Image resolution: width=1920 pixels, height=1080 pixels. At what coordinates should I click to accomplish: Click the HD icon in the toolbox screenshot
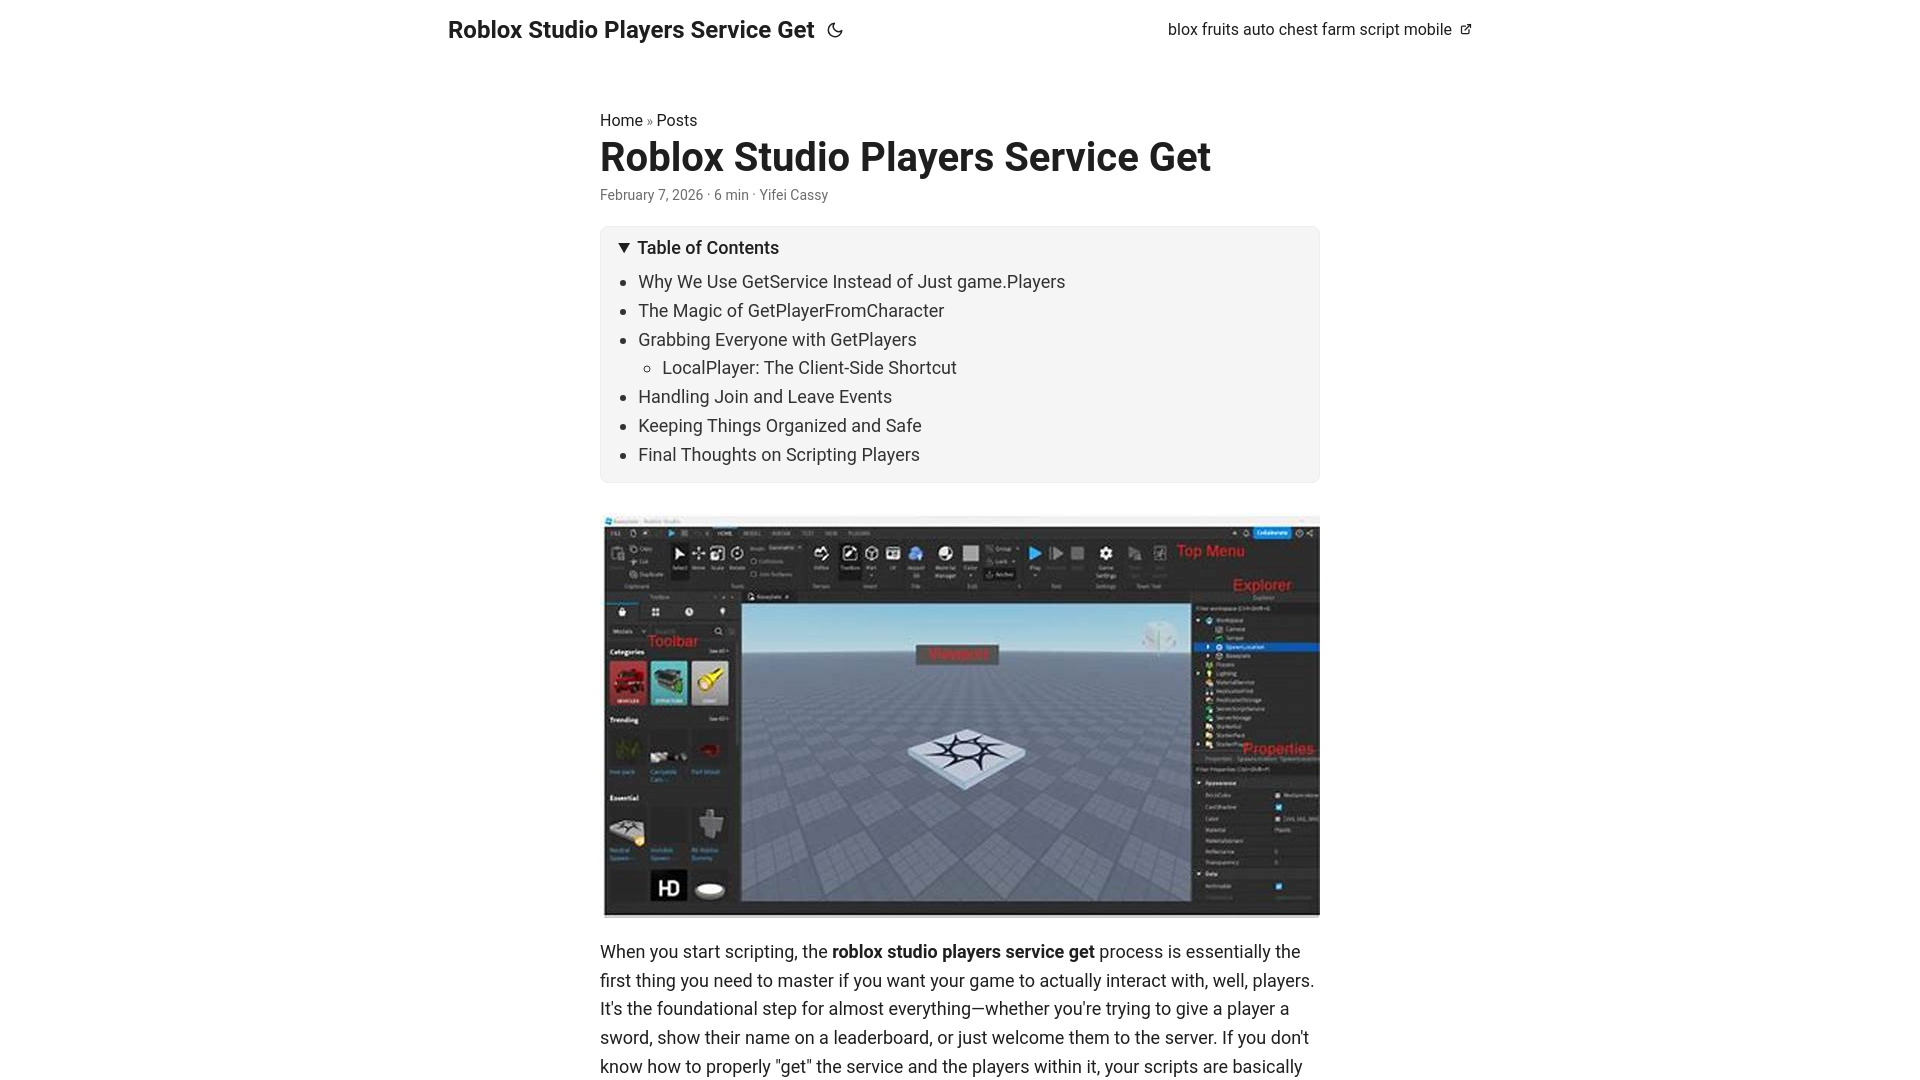668,886
